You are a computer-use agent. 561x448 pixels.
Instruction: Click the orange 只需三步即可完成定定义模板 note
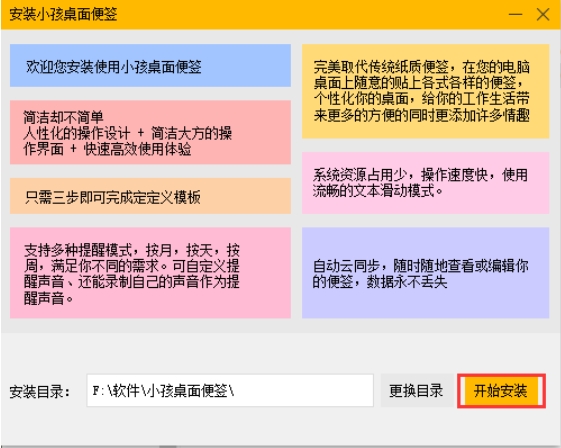coord(150,196)
